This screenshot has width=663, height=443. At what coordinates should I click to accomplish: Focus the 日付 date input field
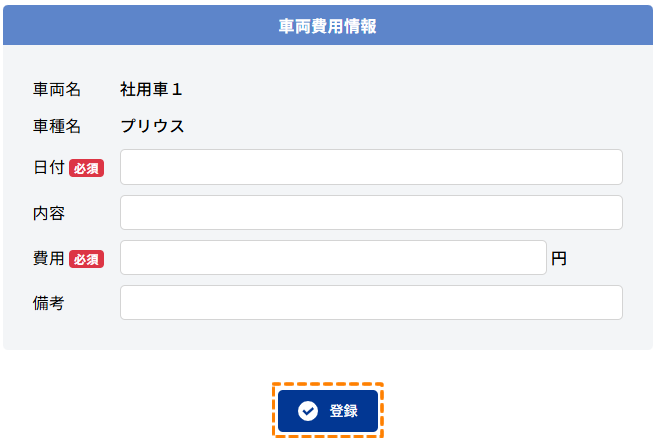click(371, 167)
